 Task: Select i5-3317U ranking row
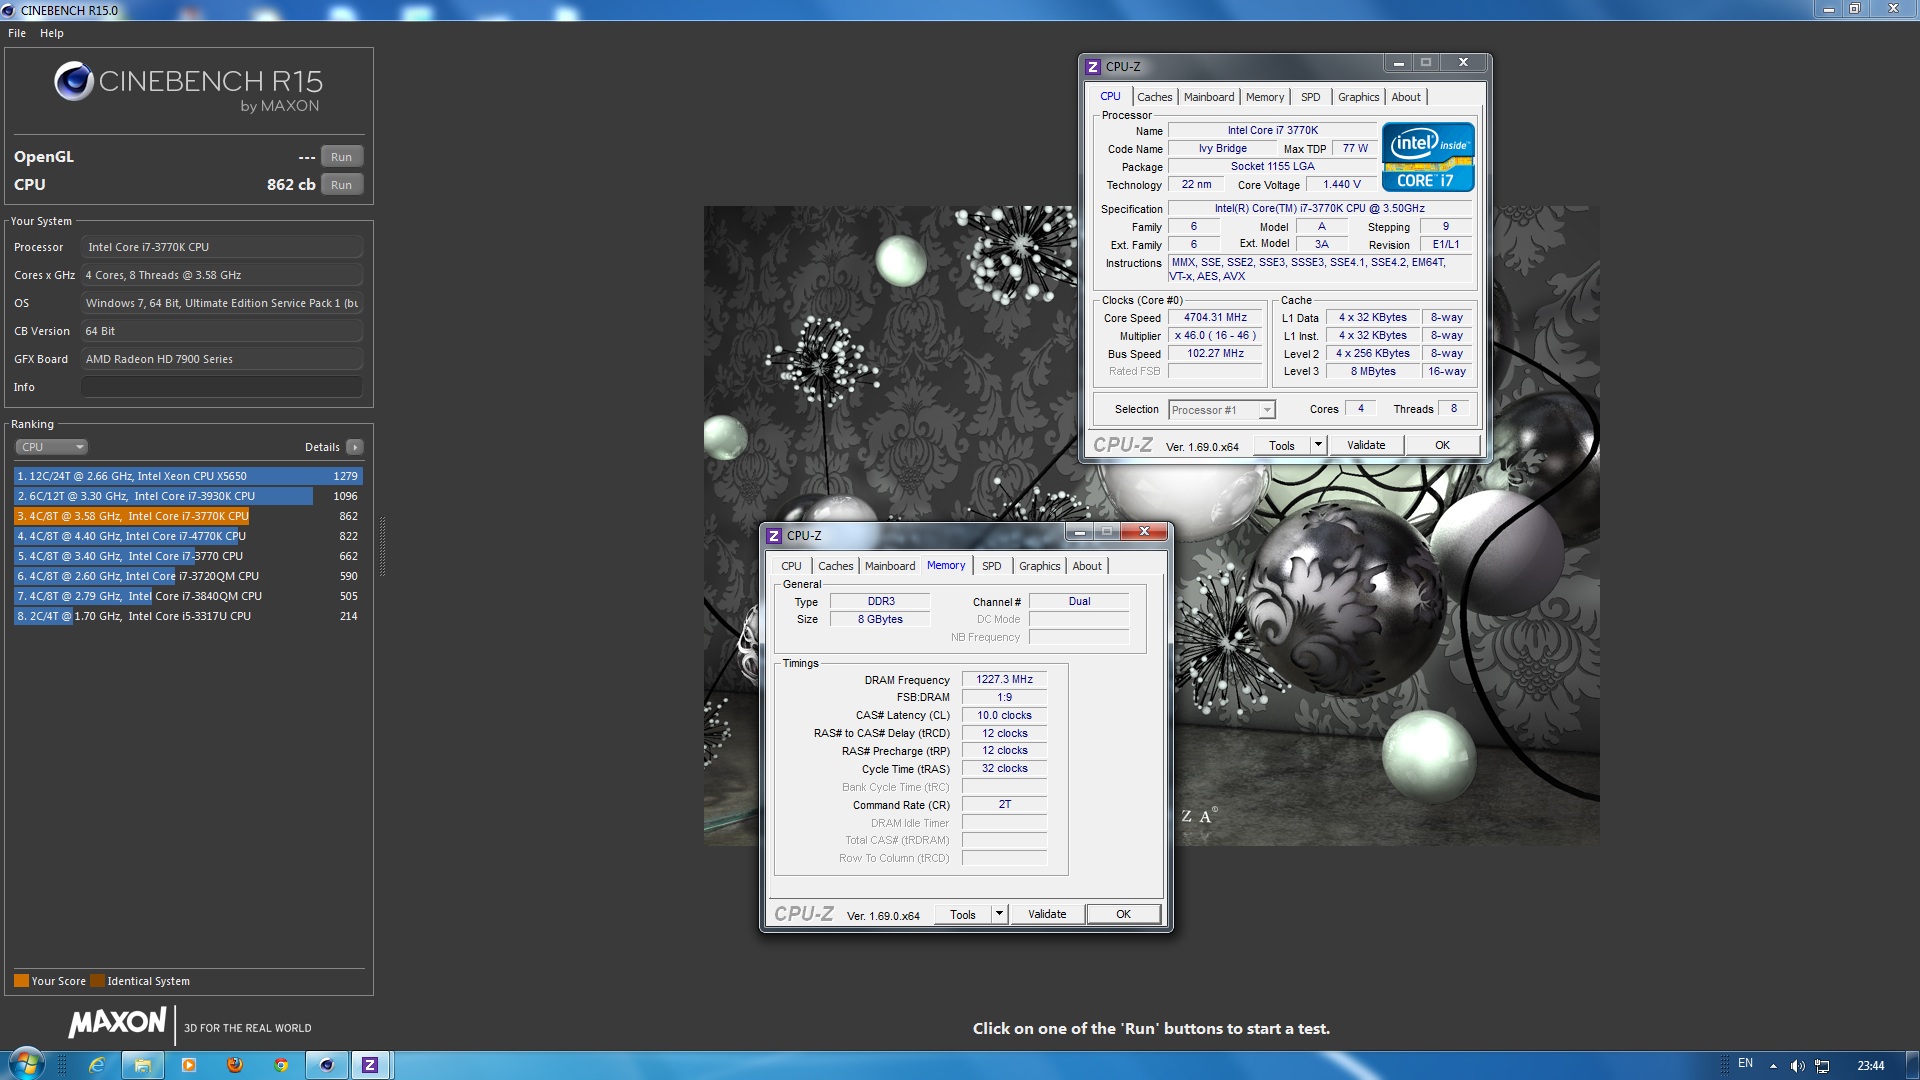click(188, 616)
